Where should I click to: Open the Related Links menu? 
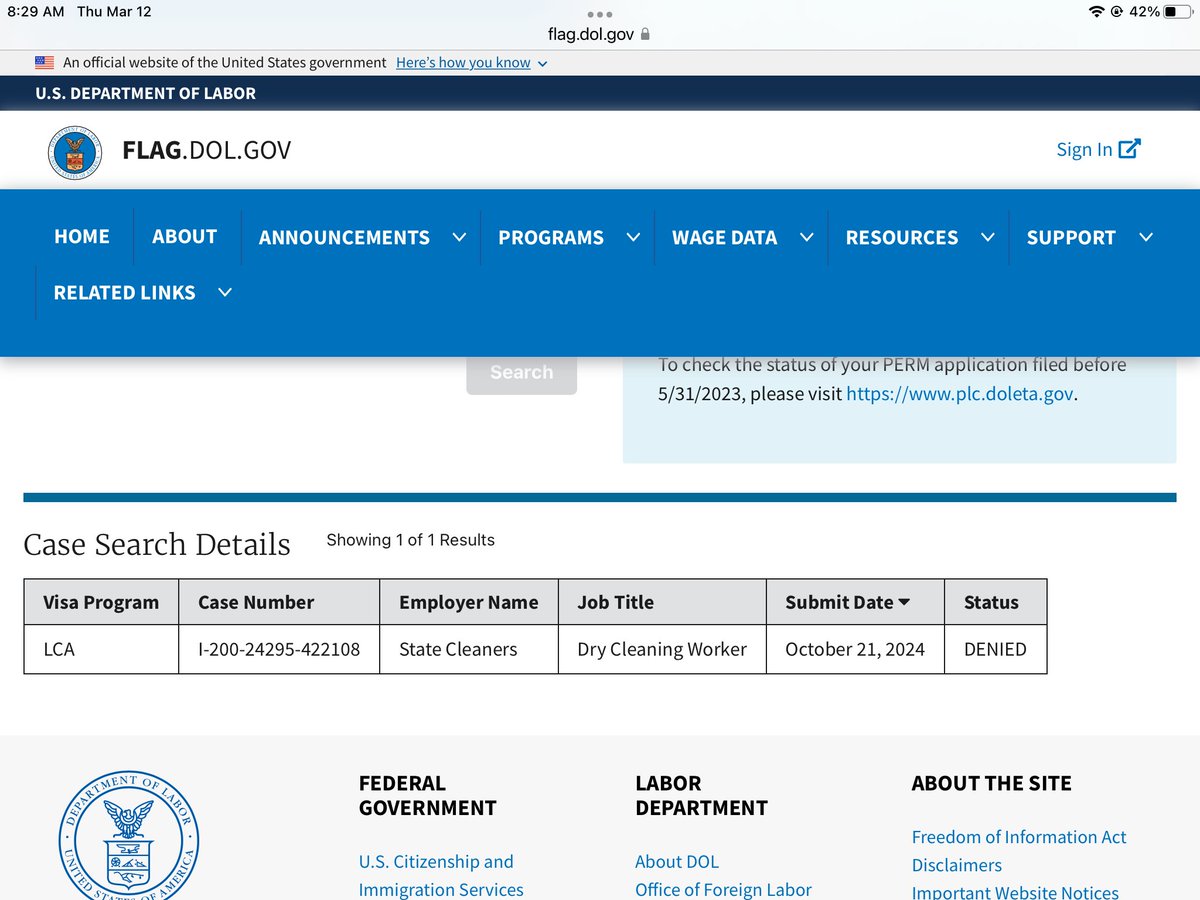point(124,292)
